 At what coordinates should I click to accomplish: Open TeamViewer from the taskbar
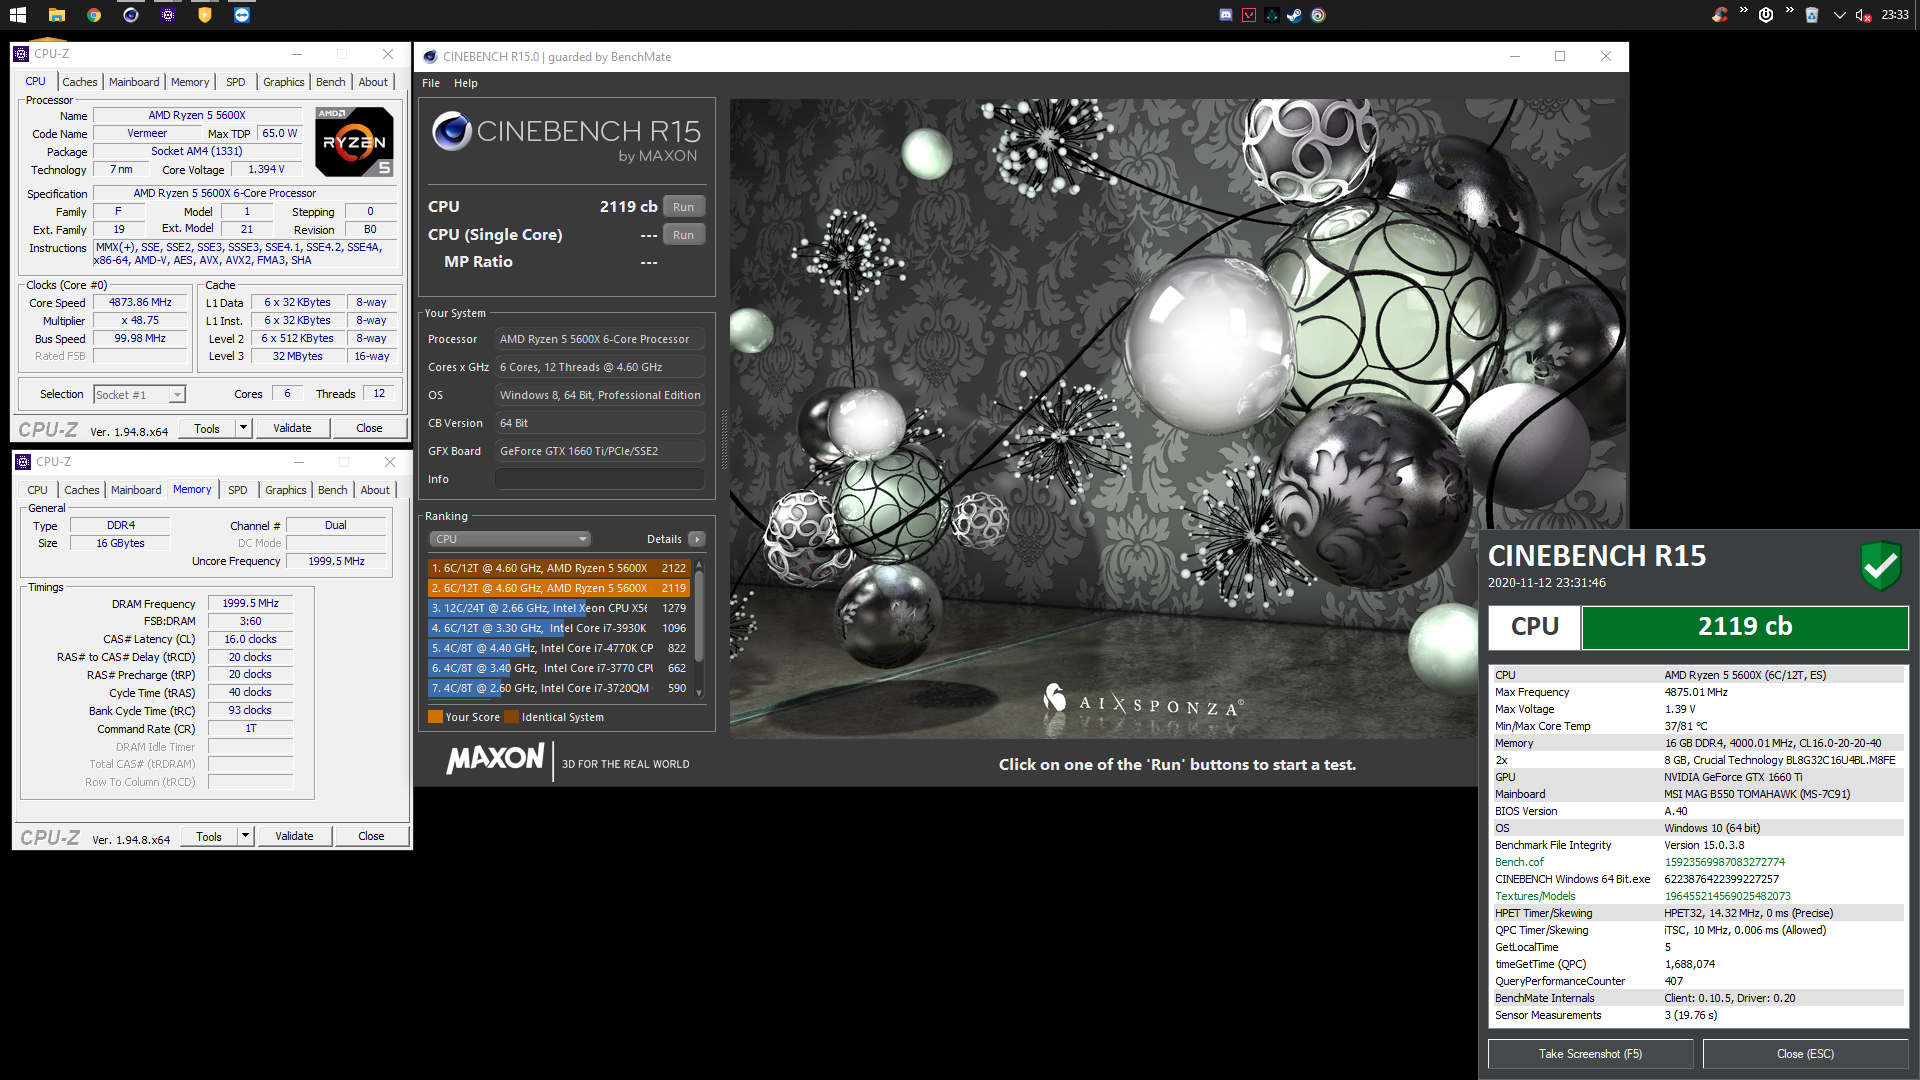(242, 15)
